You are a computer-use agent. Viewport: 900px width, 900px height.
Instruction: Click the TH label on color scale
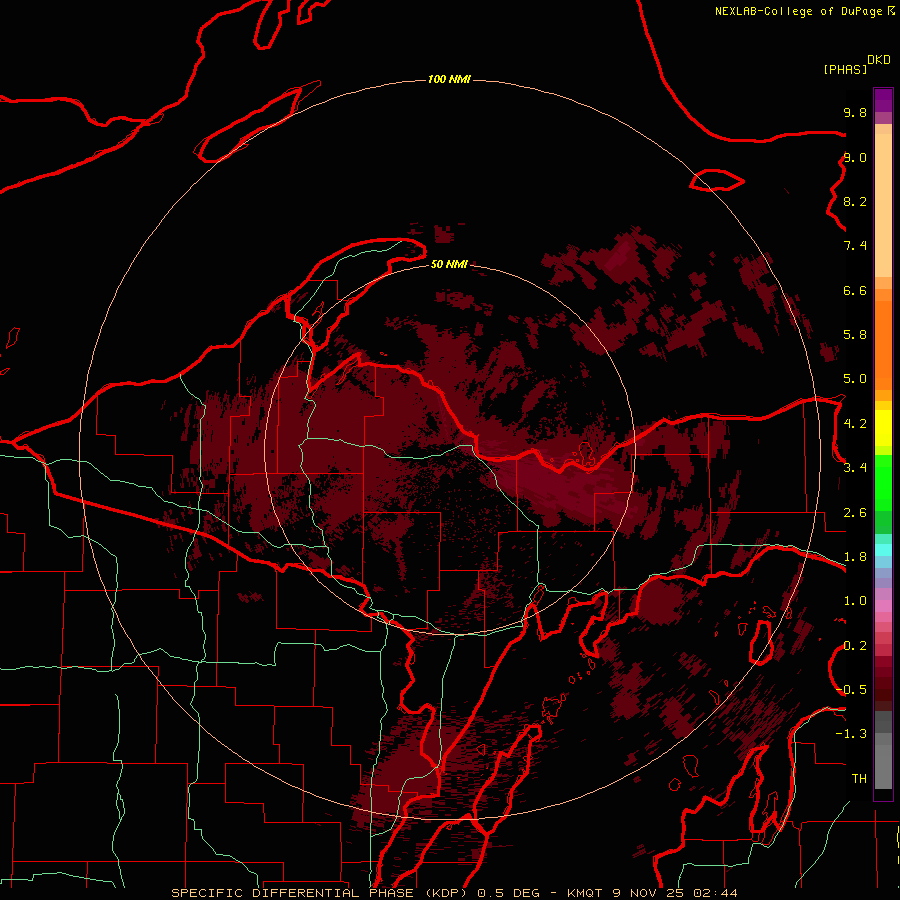pyautogui.click(x=859, y=778)
